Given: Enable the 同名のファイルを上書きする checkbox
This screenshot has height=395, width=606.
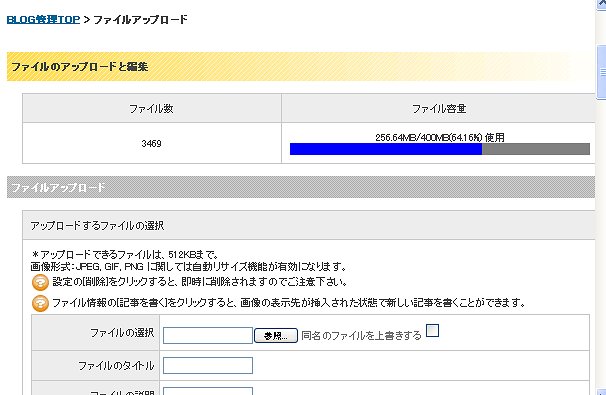Looking at the screenshot, I should 432,330.
